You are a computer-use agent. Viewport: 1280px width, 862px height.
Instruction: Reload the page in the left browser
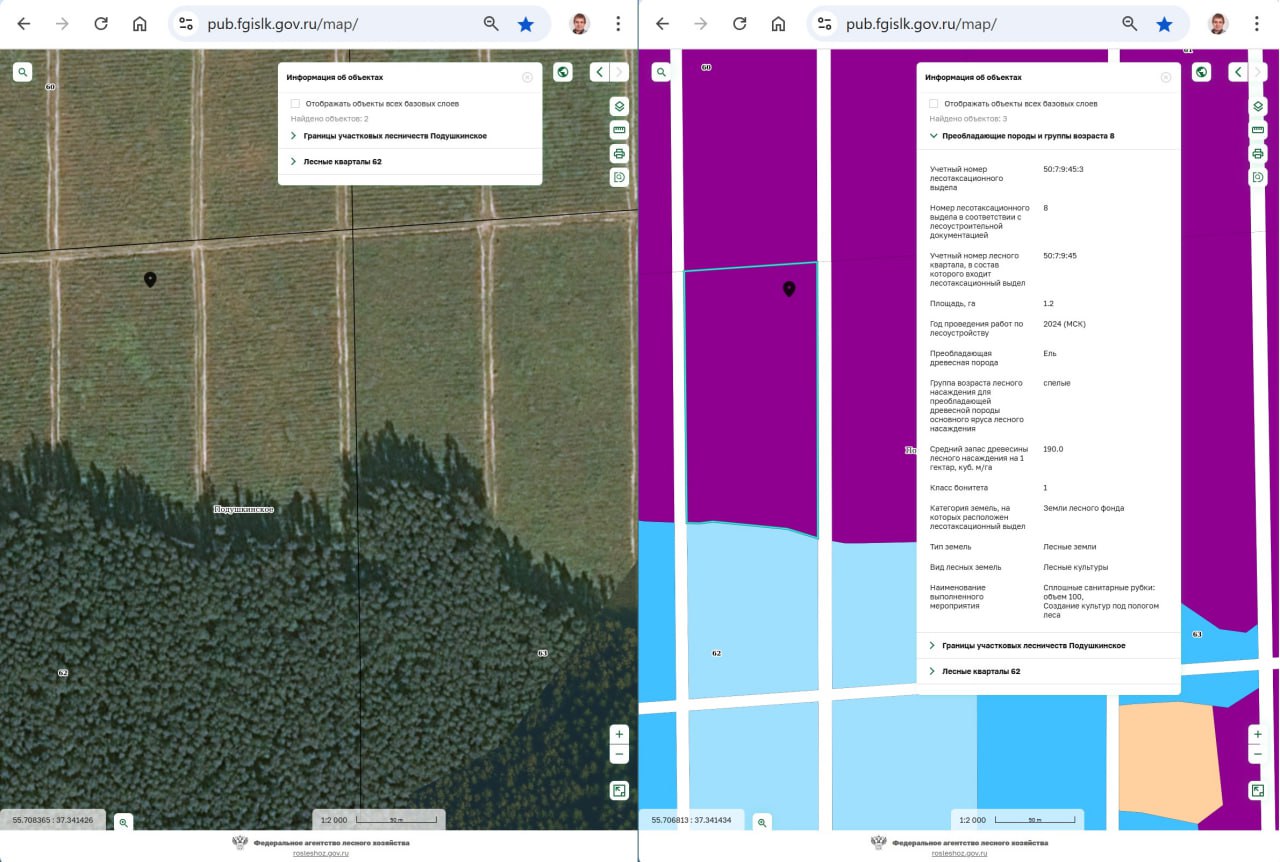101,24
